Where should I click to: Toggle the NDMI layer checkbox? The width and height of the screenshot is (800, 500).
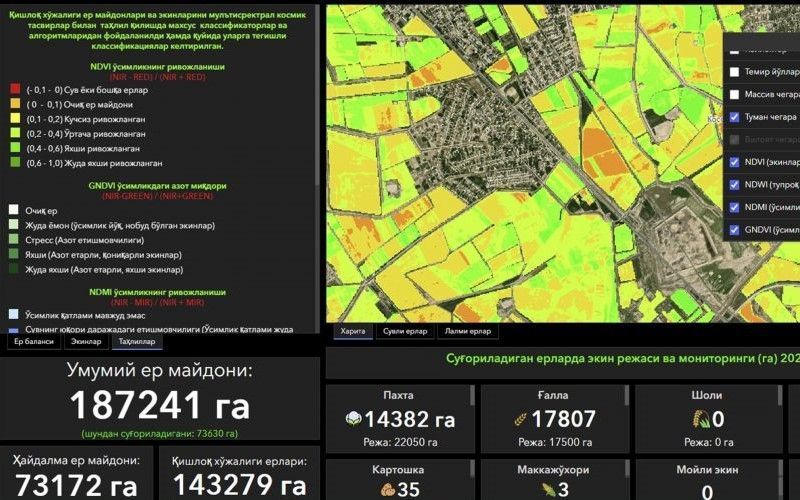[x=734, y=207]
